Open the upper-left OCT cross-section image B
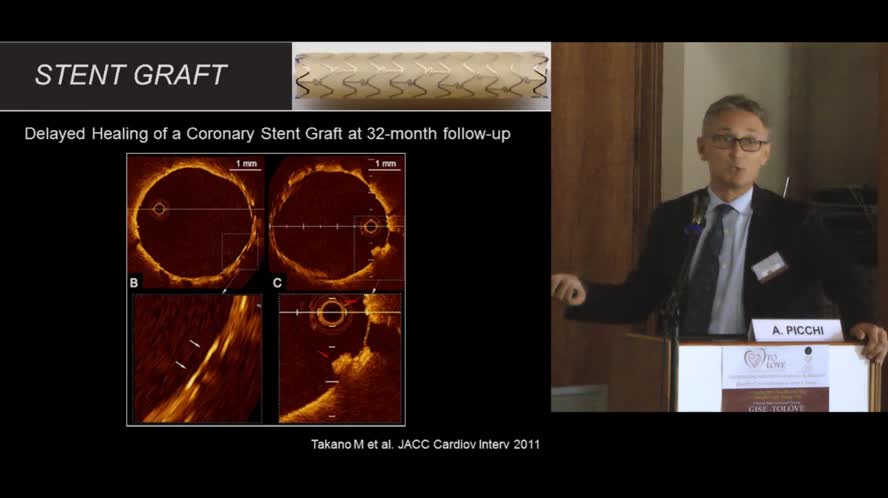Viewport: 888px width, 498px height. click(x=196, y=220)
